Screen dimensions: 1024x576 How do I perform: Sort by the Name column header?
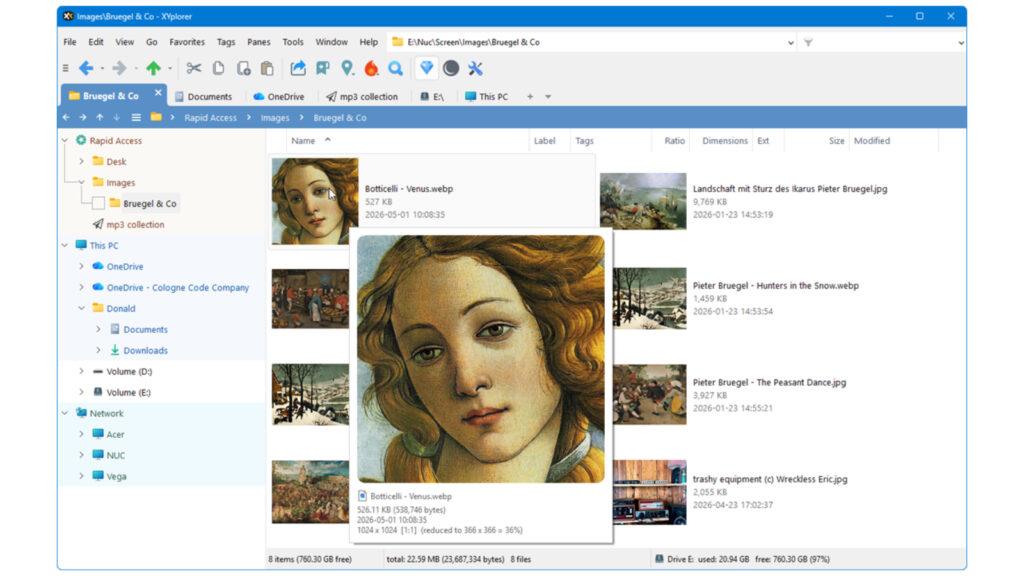pyautogui.click(x=303, y=140)
